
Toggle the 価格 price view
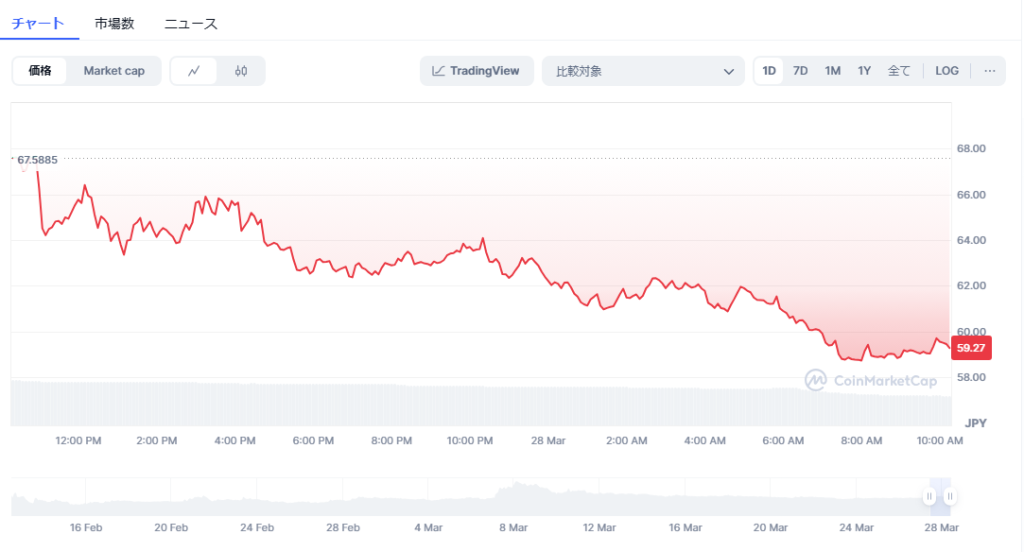click(x=40, y=71)
